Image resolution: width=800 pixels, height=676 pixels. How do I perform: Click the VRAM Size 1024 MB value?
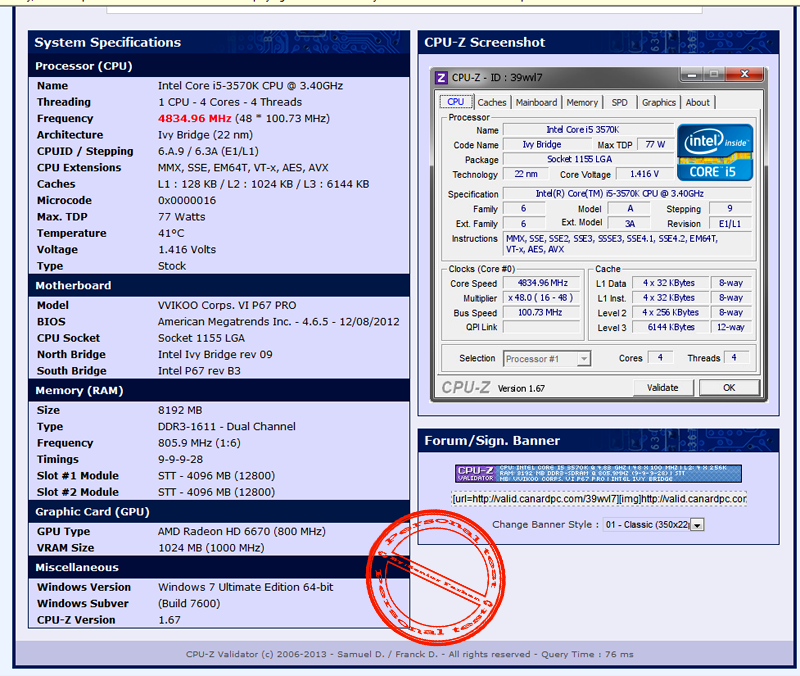pos(211,548)
